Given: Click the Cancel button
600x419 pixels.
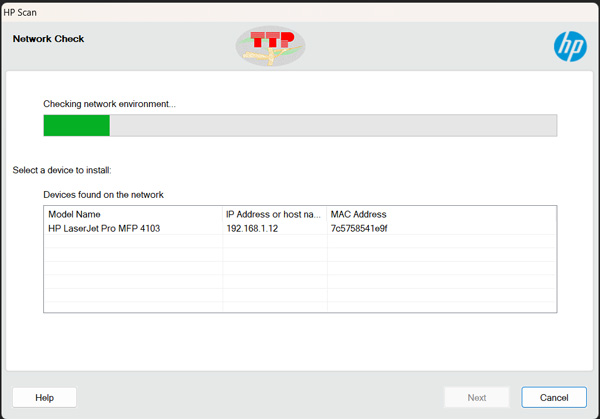Looking at the screenshot, I should click(554, 398).
